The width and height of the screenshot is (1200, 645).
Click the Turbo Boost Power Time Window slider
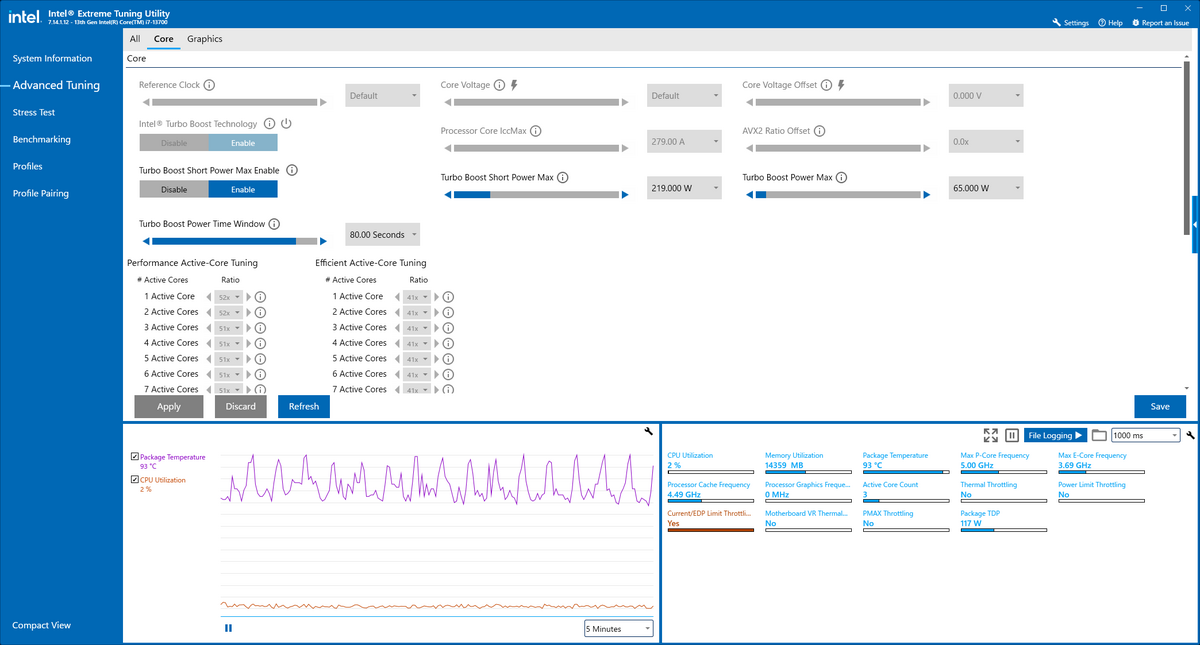click(233, 241)
